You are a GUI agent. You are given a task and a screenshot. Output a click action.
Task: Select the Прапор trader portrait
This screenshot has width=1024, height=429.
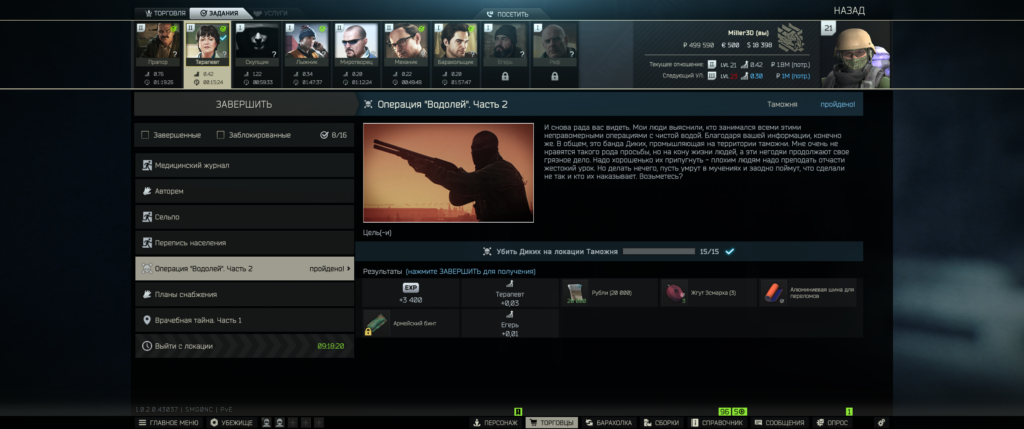pyautogui.click(x=158, y=47)
